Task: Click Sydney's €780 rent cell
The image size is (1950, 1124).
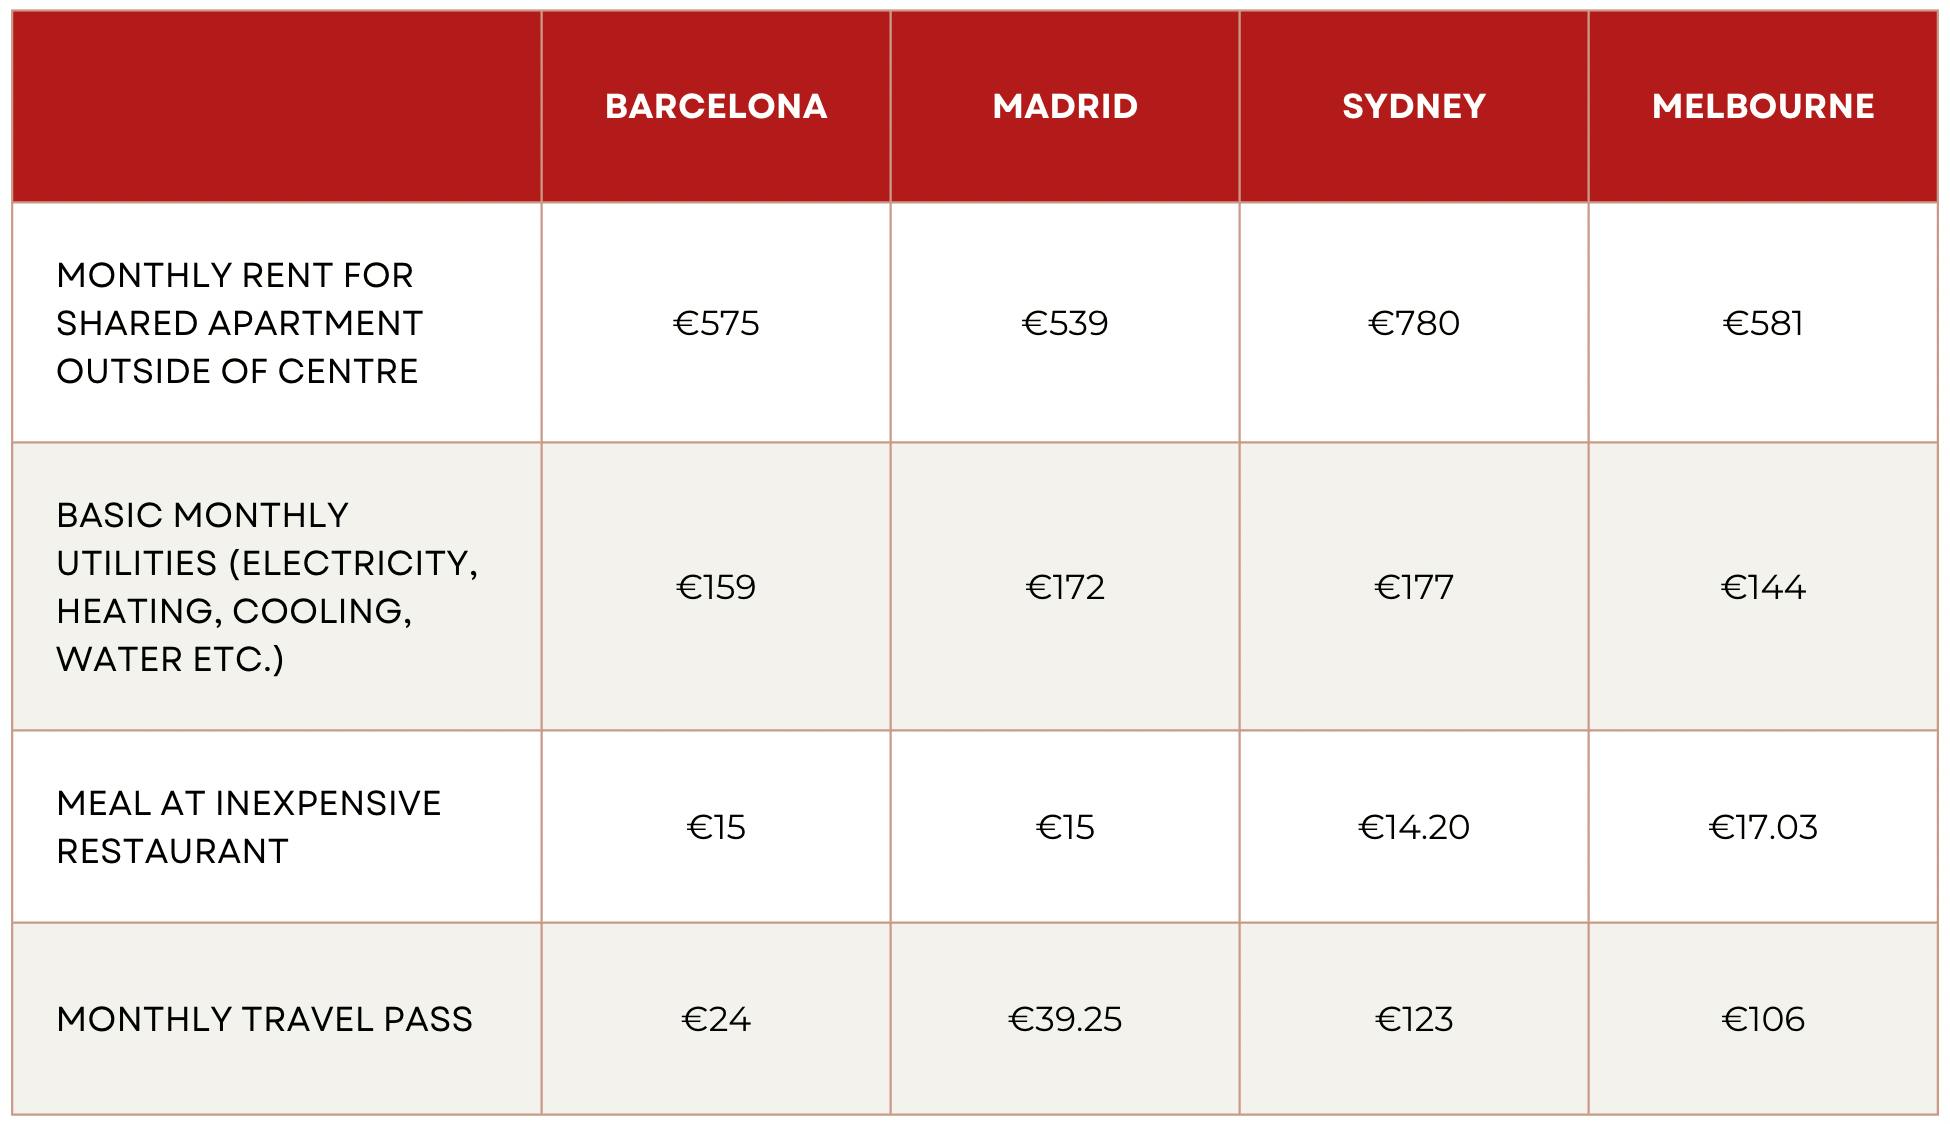Action: [x=1414, y=323]
